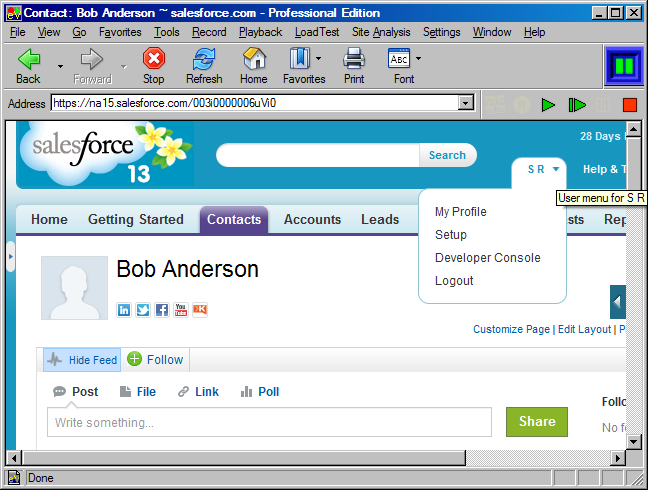This screenshot has width=648, height=490.
Task: Open the File menu
Action: (17, 32)
